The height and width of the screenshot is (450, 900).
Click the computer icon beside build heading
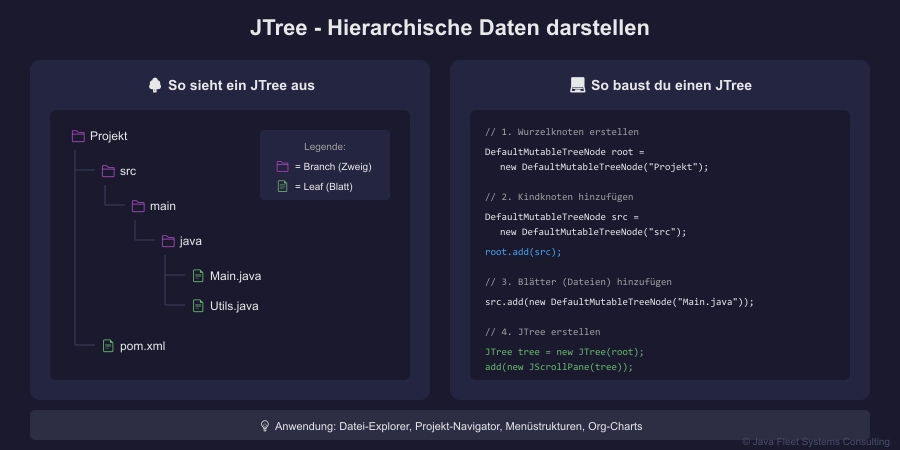tap(577, 86)
